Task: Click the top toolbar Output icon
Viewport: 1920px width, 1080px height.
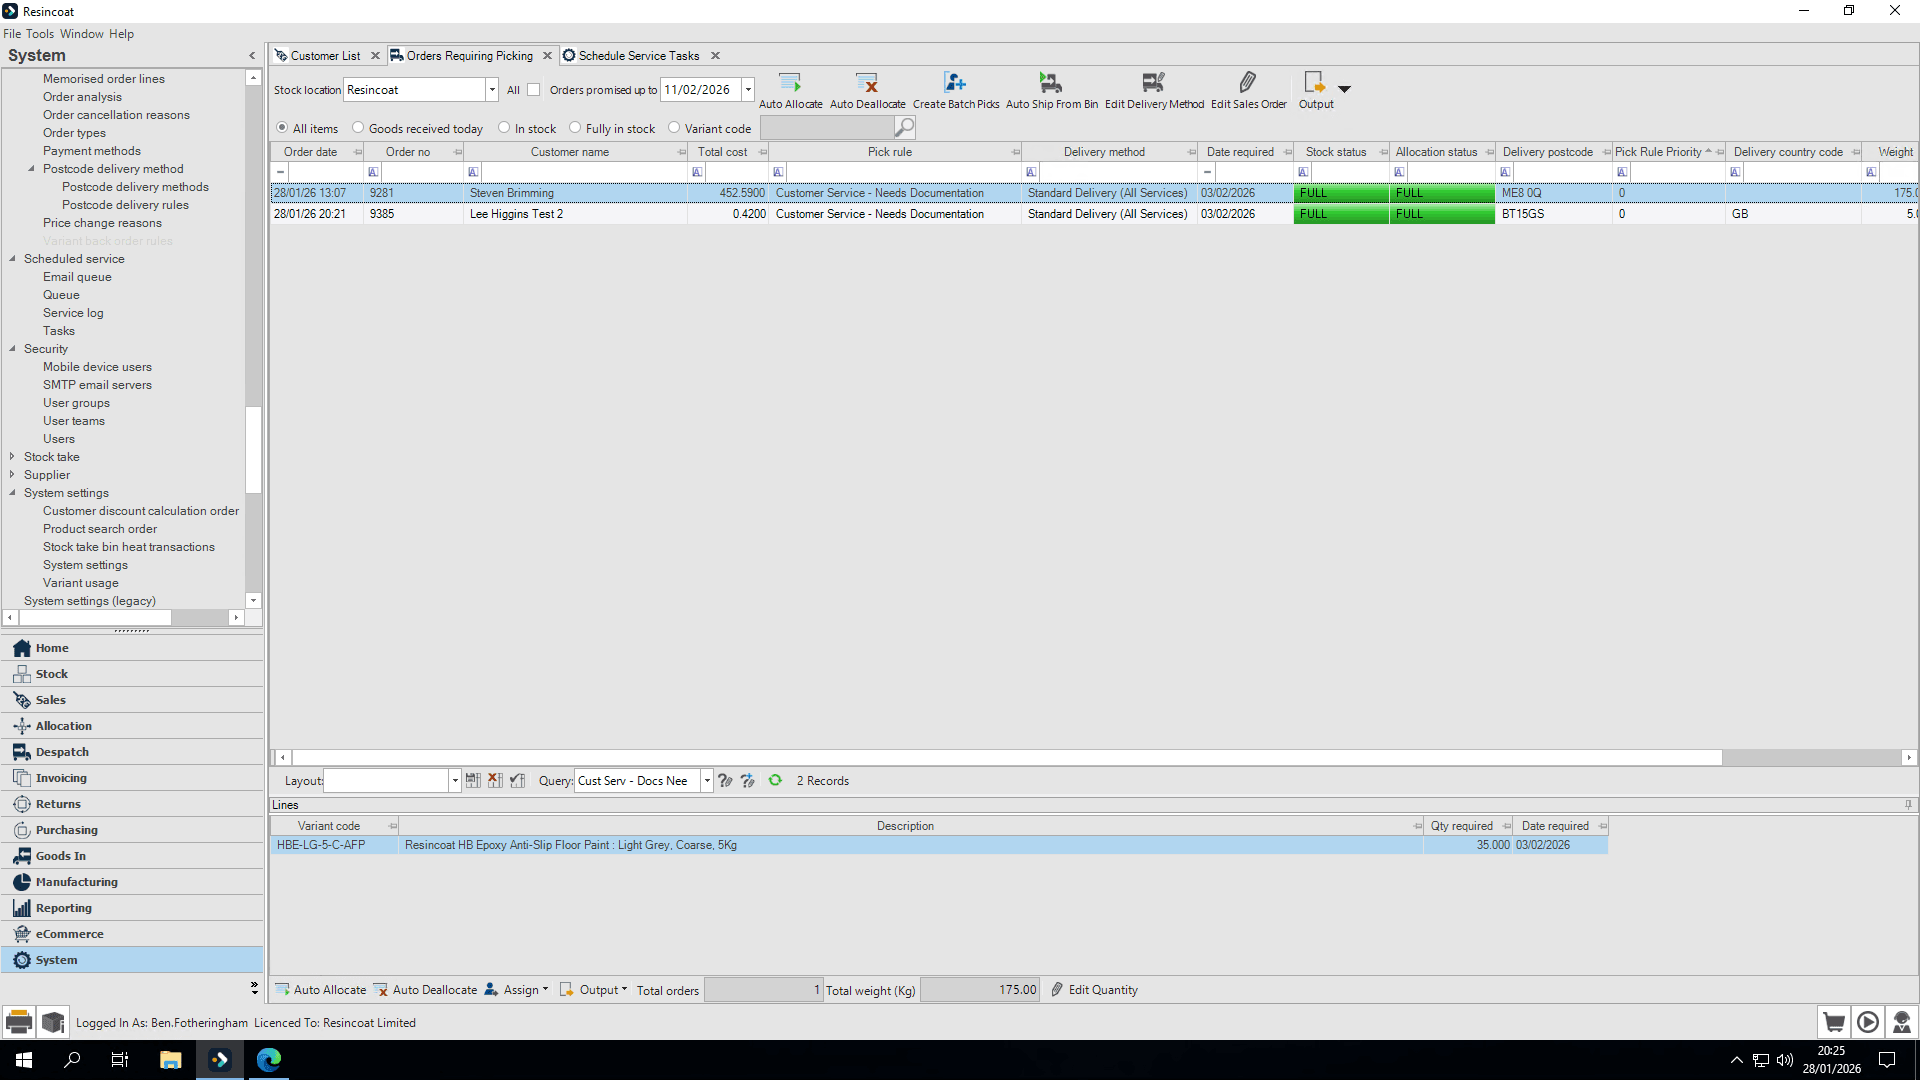Action: point(1315,82)
